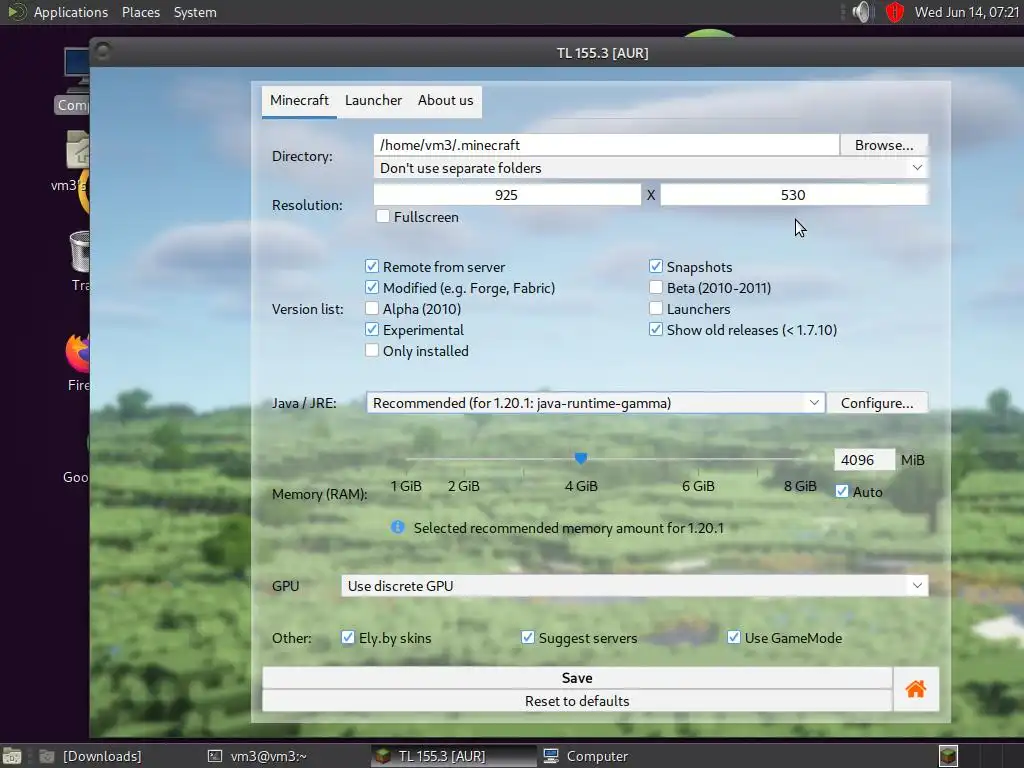Click the blue info icon near memory message
The image size is (1024, 768).
[397, 527]
